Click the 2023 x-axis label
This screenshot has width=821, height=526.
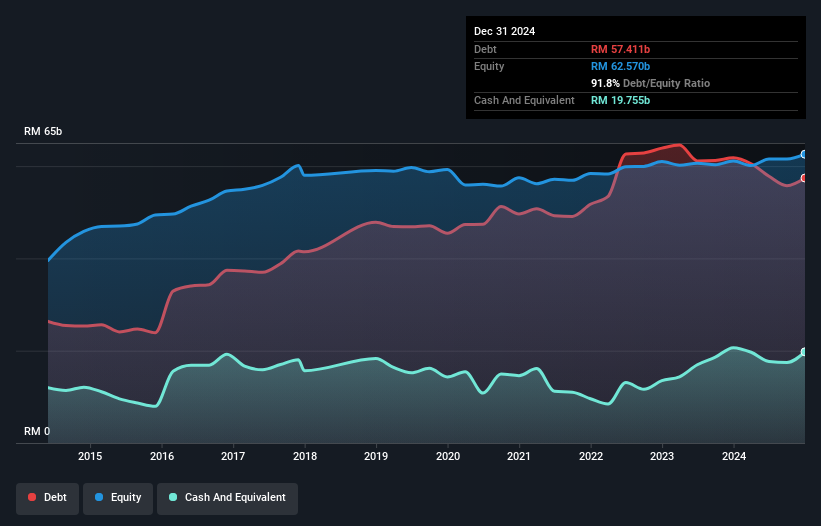point(662,456)
